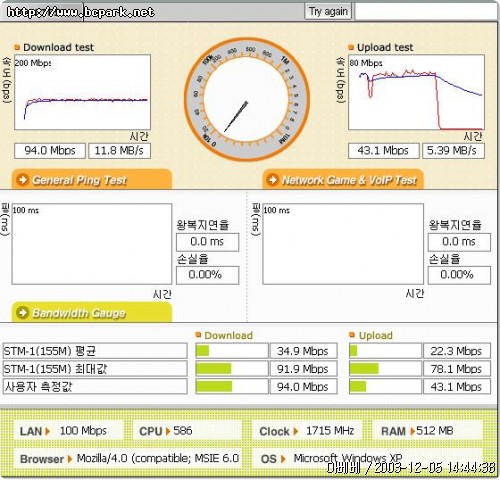This screenshot has height=480, width=500.
Task: Click the download bar for 34.9 Mbps
Action: coord(232,351)
